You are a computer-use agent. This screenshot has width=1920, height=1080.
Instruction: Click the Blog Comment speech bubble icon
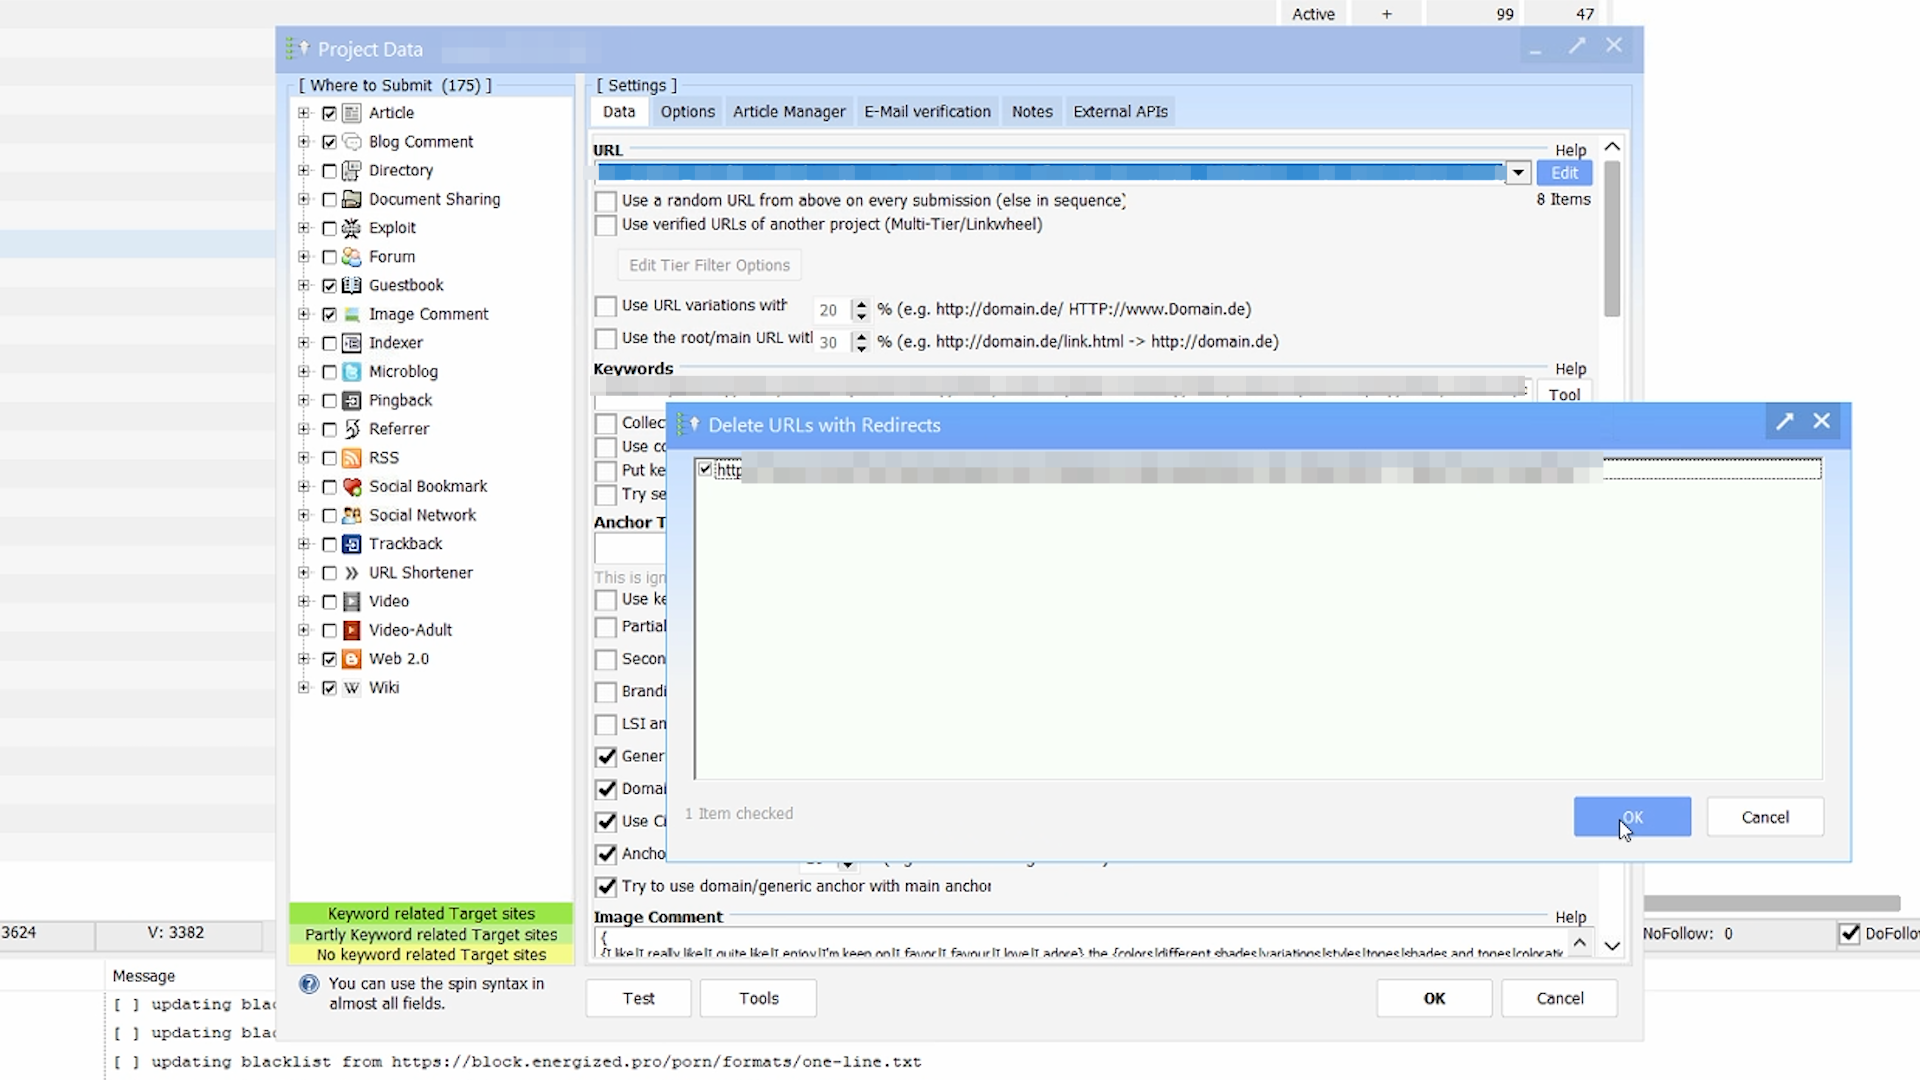[352, 142]
